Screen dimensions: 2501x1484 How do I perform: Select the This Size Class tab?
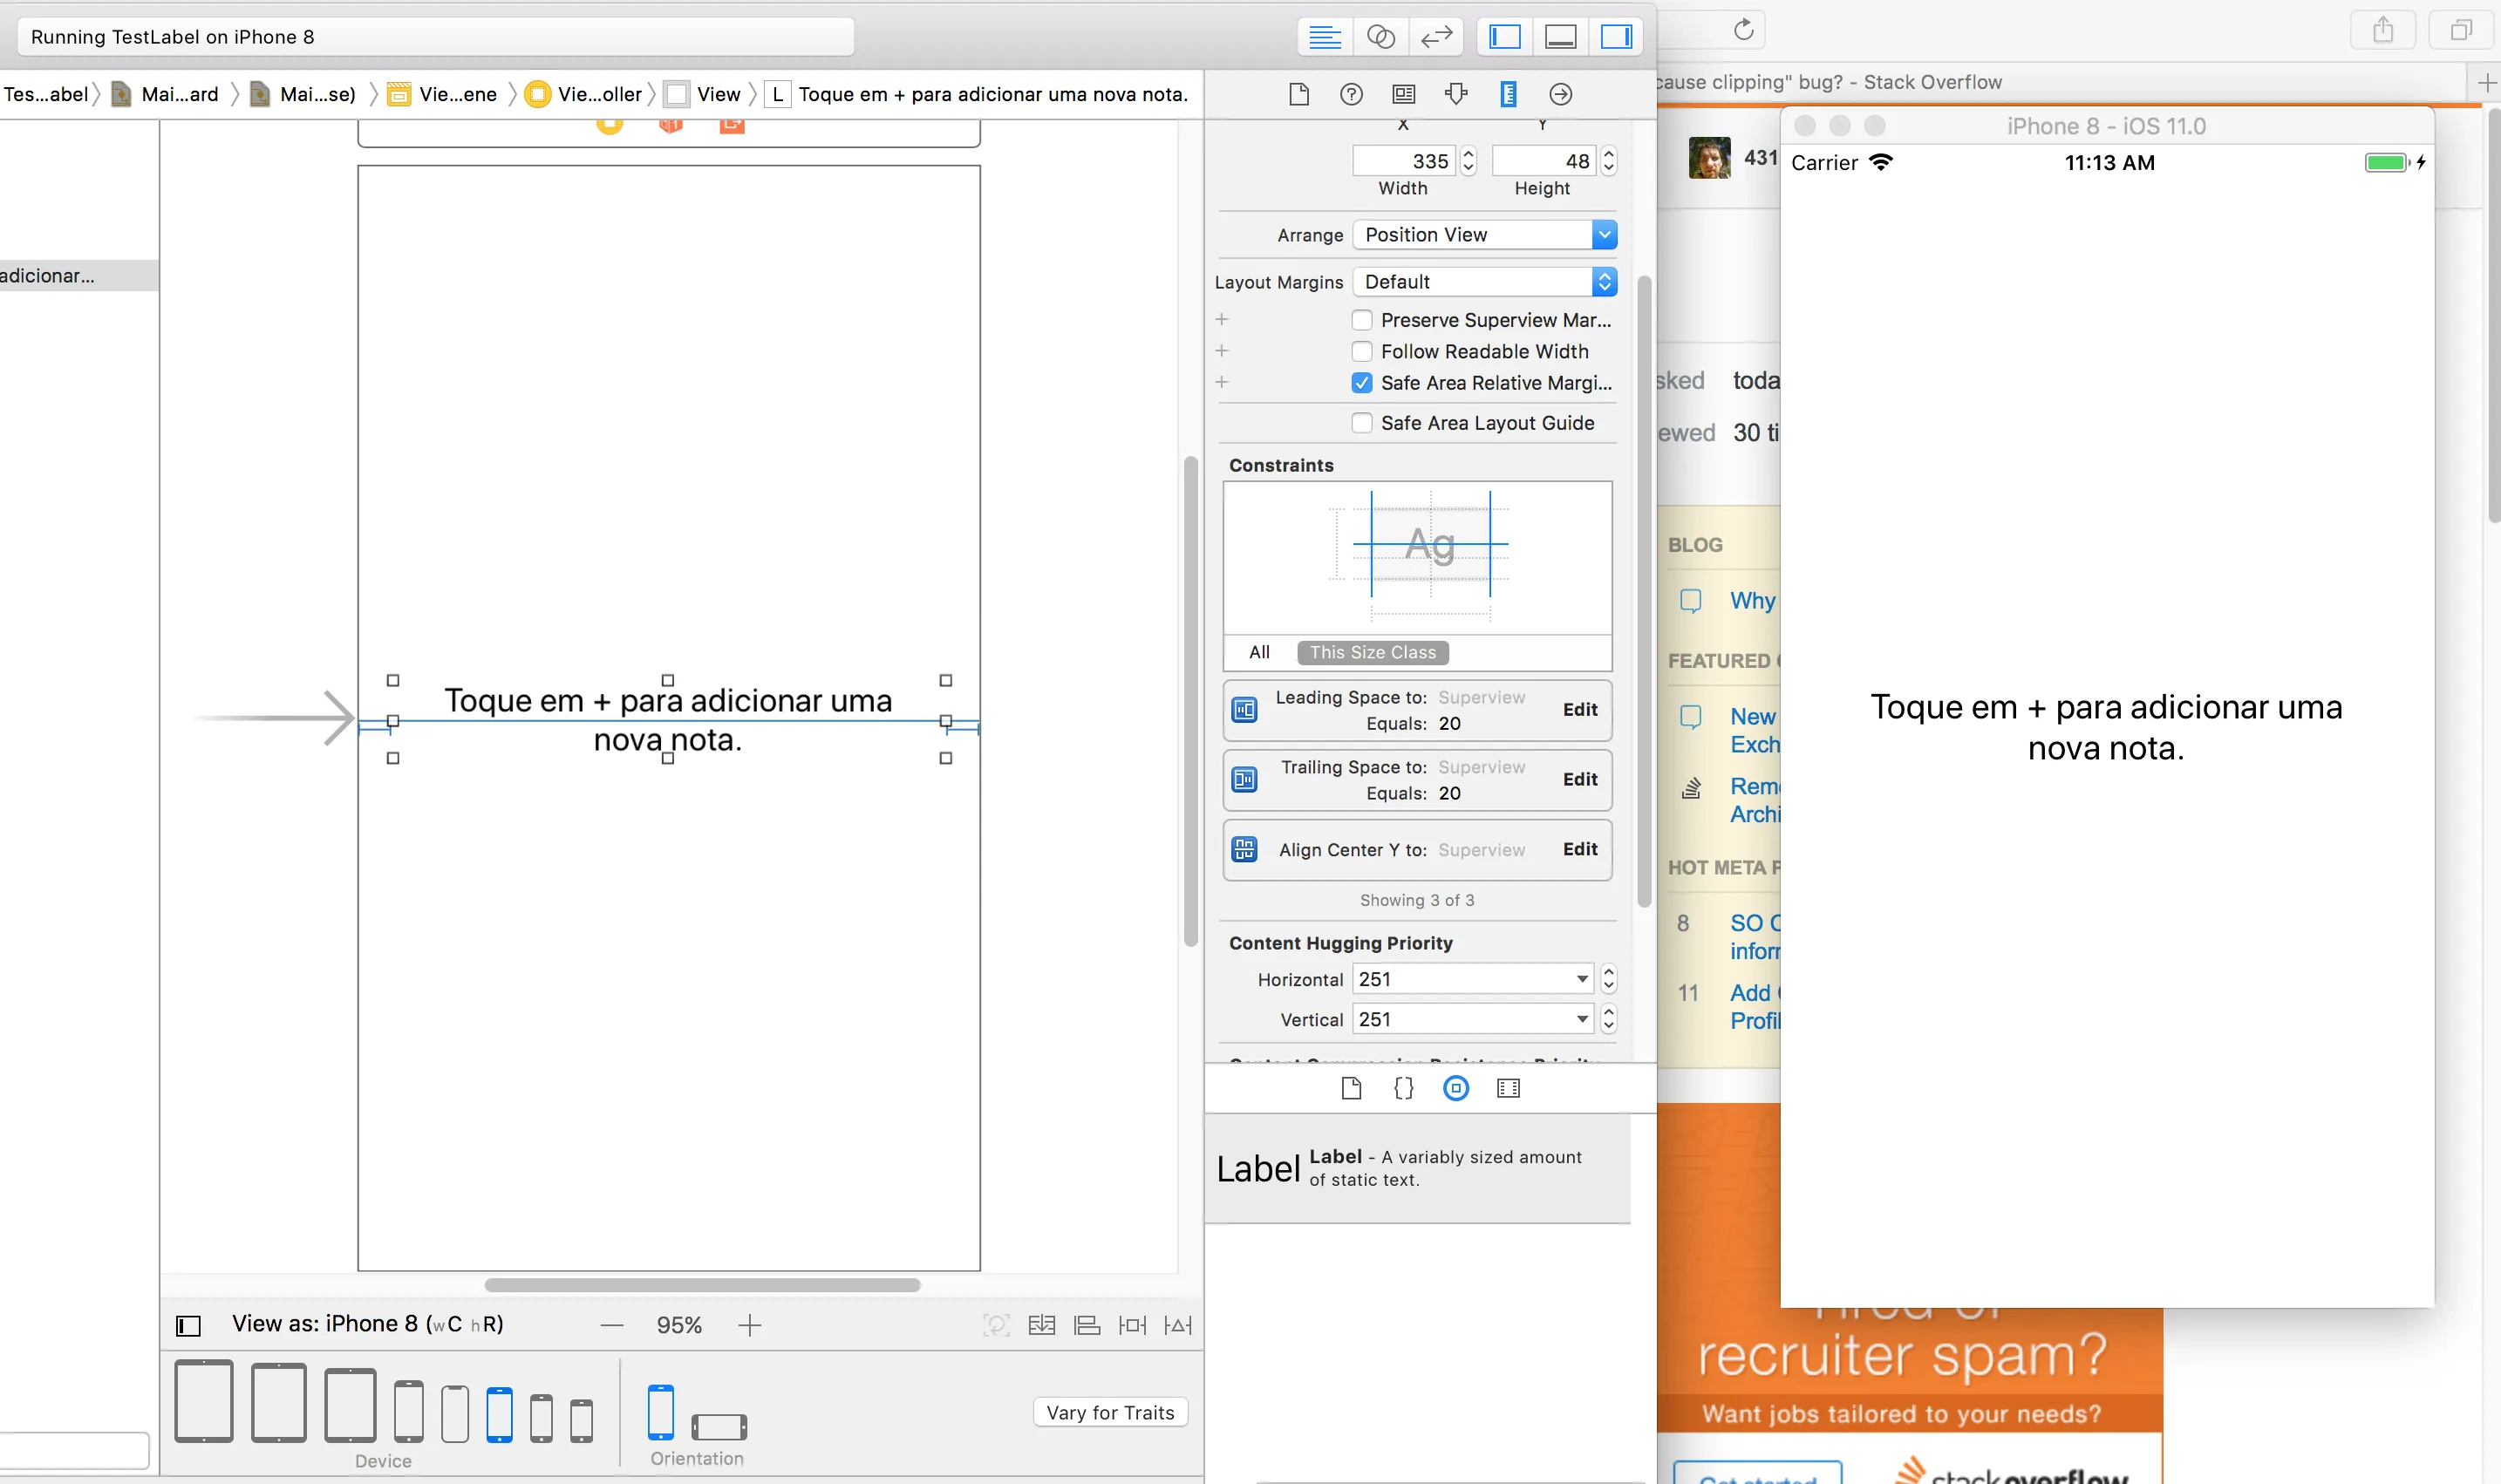[1372, 652]
